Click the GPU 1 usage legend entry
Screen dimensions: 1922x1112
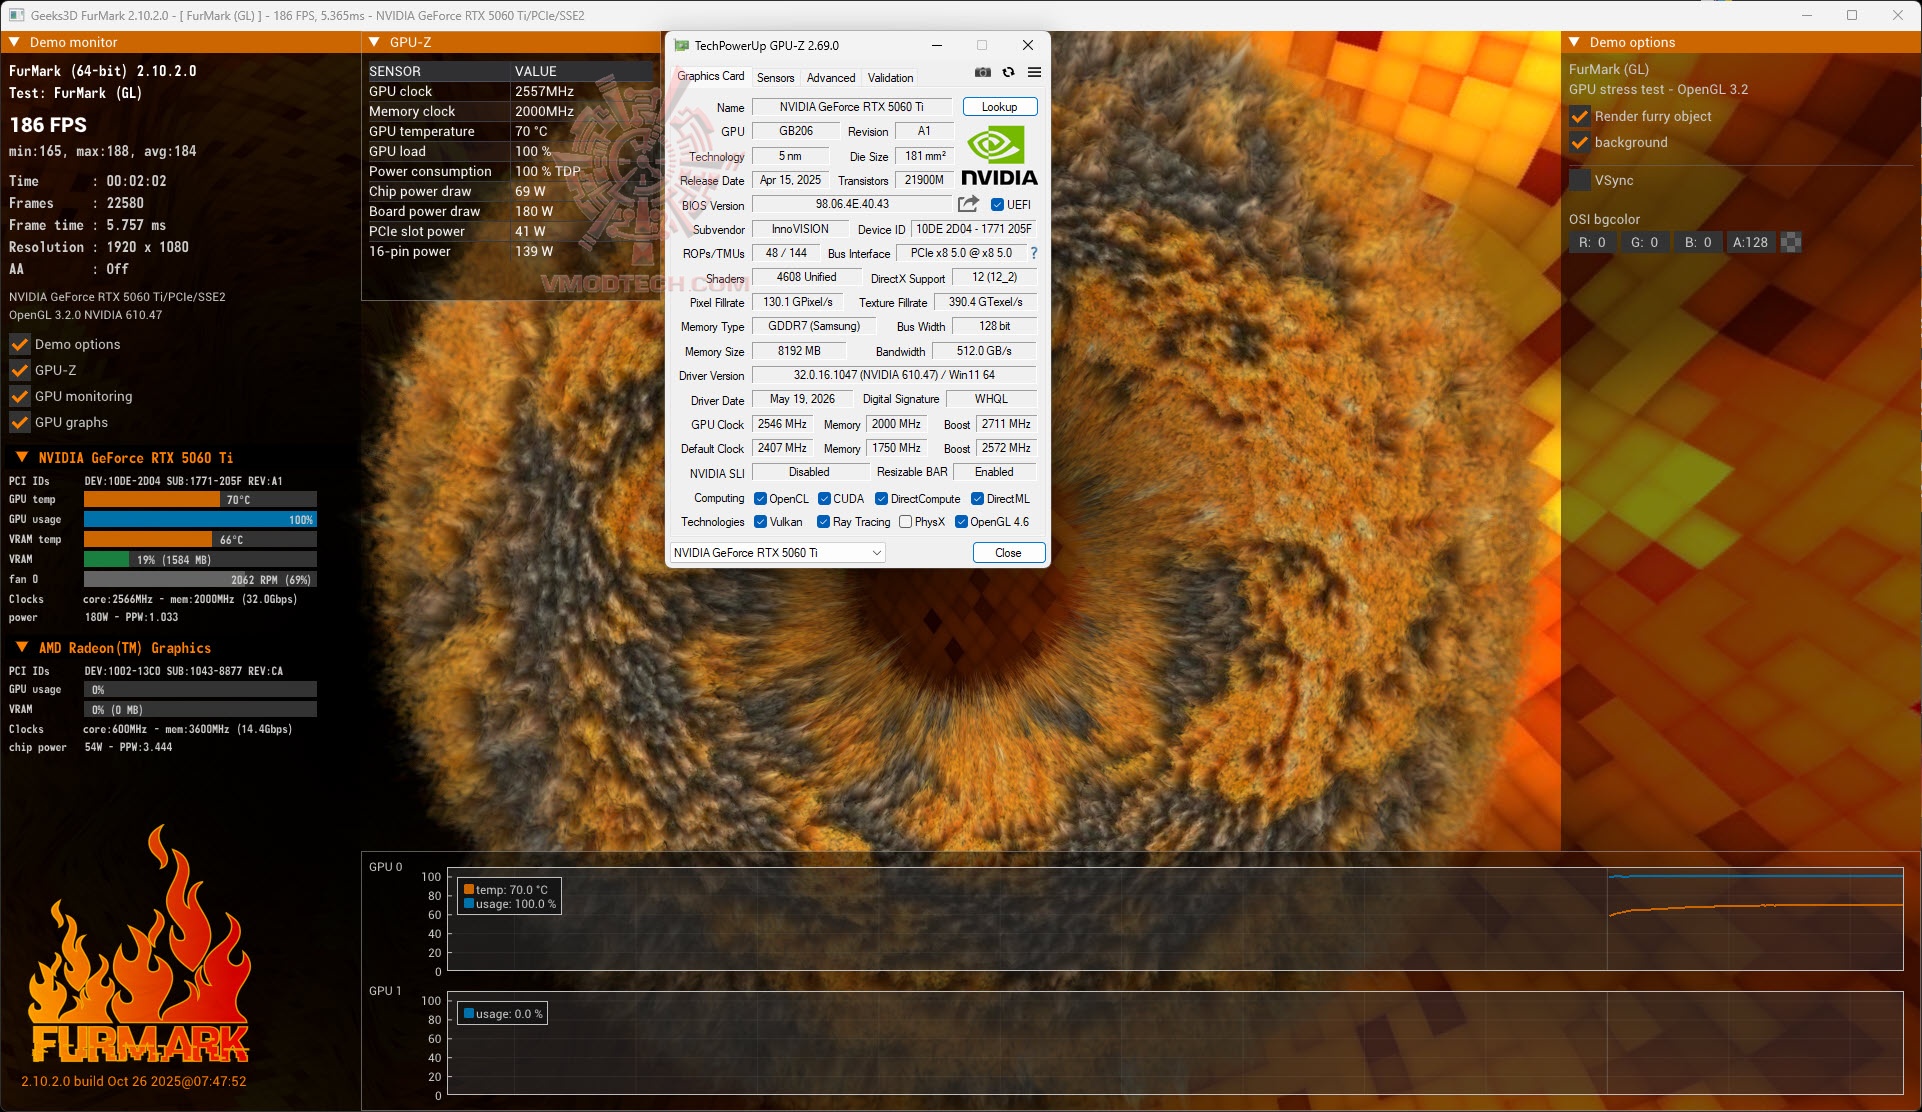tap(503, 1013)
